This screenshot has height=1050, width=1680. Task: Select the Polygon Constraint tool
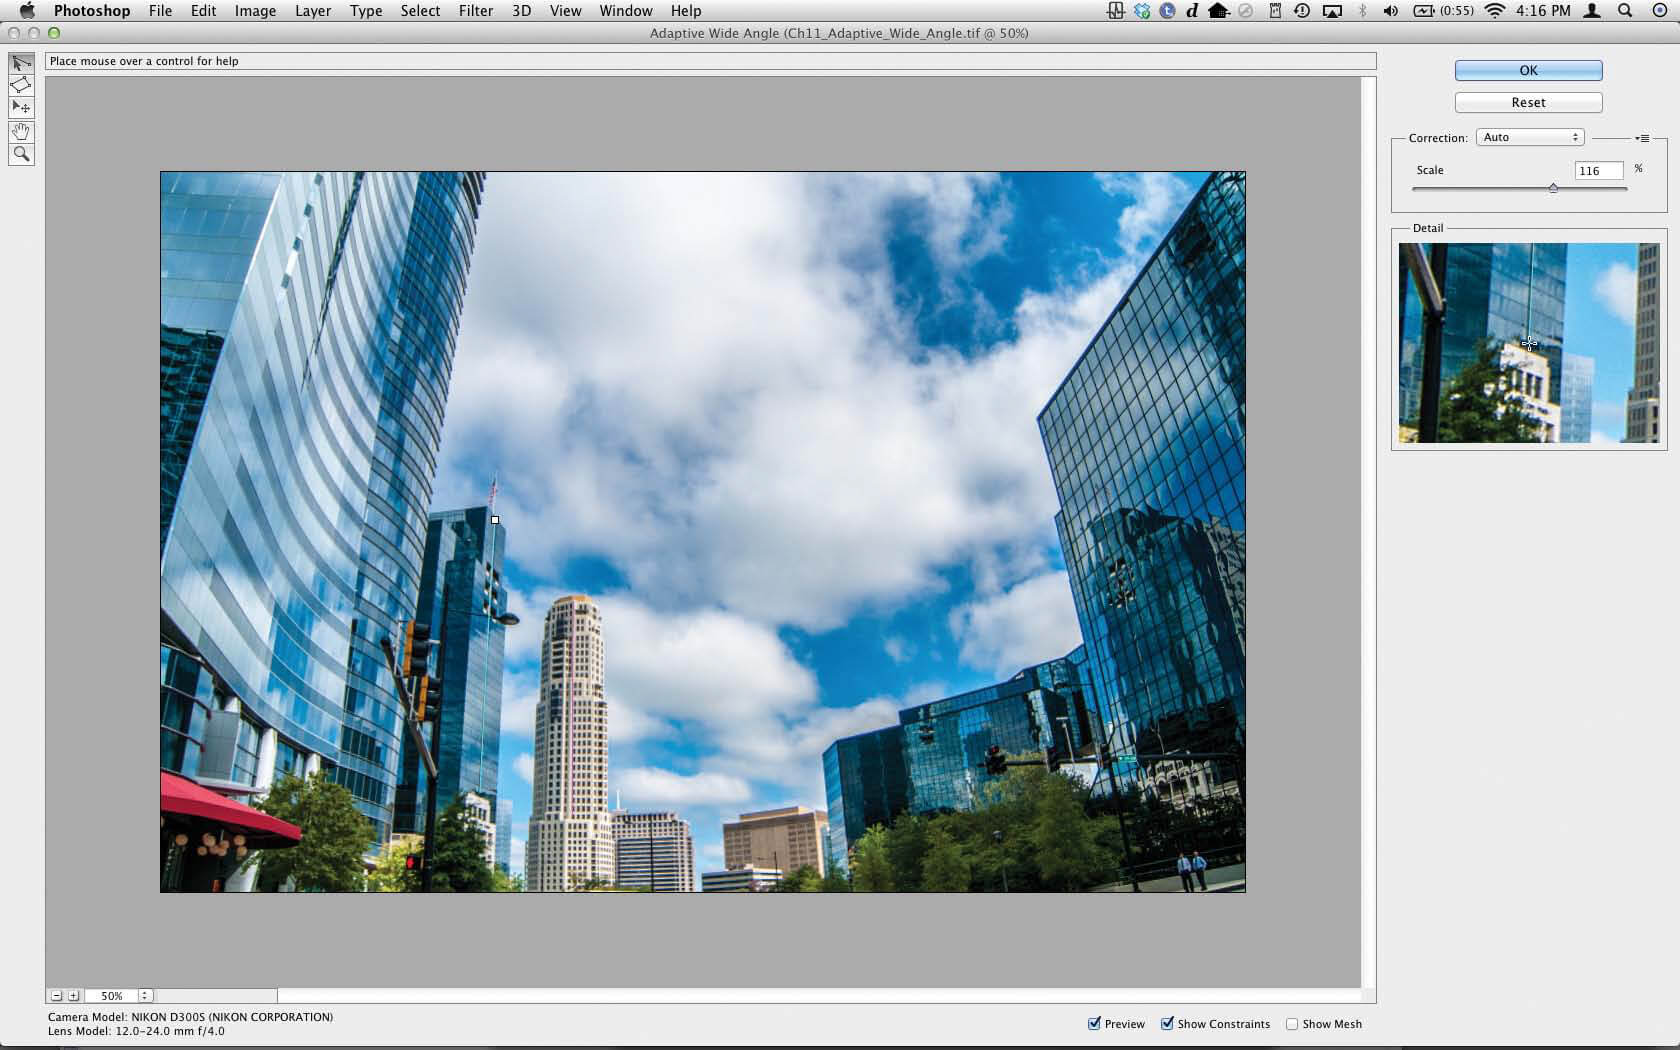click(21, 85)
